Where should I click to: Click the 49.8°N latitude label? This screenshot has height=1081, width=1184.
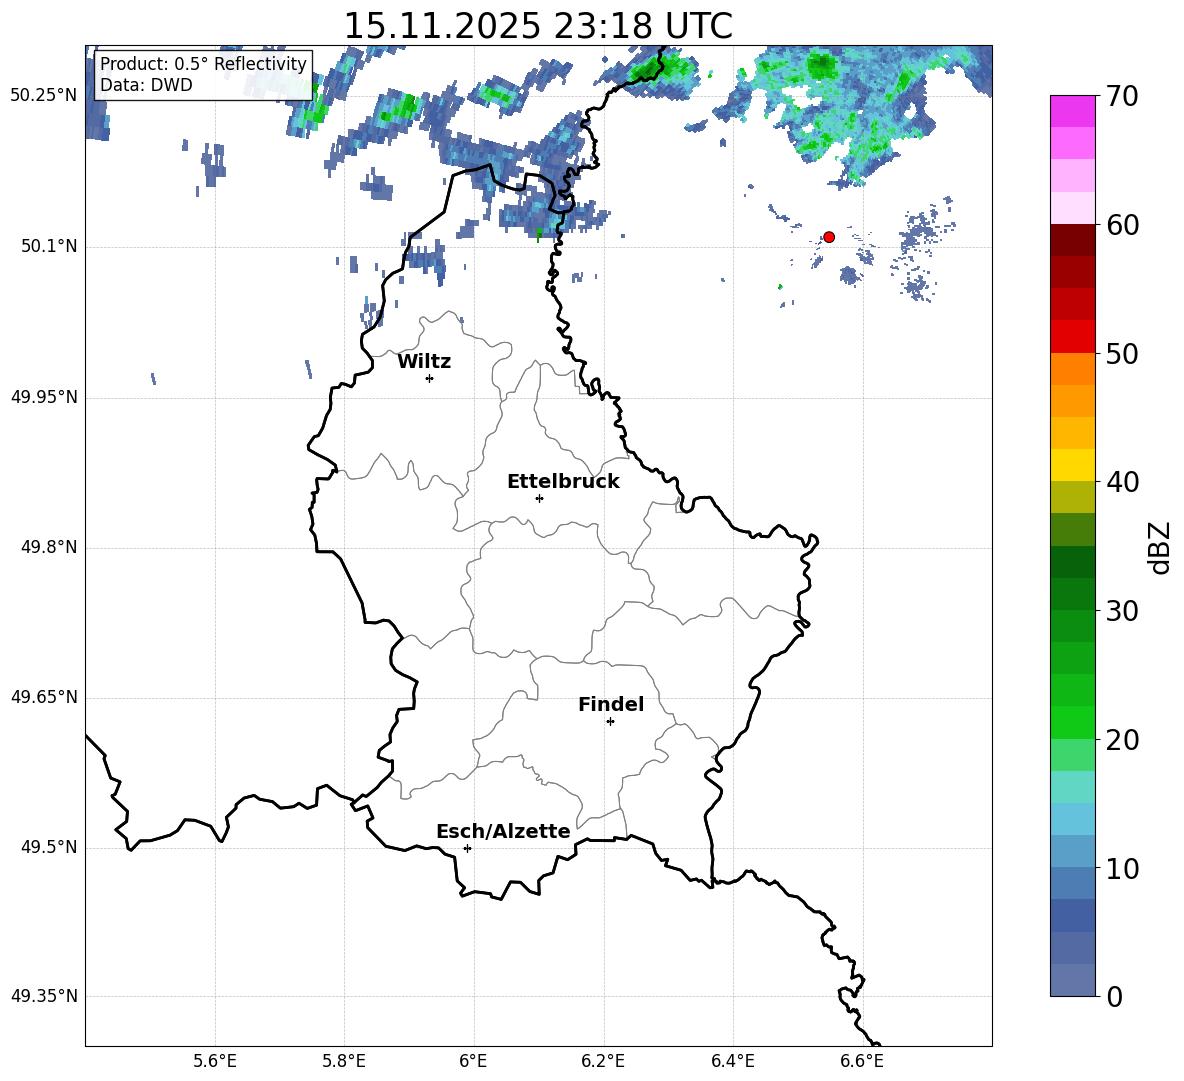click(49, 547)
